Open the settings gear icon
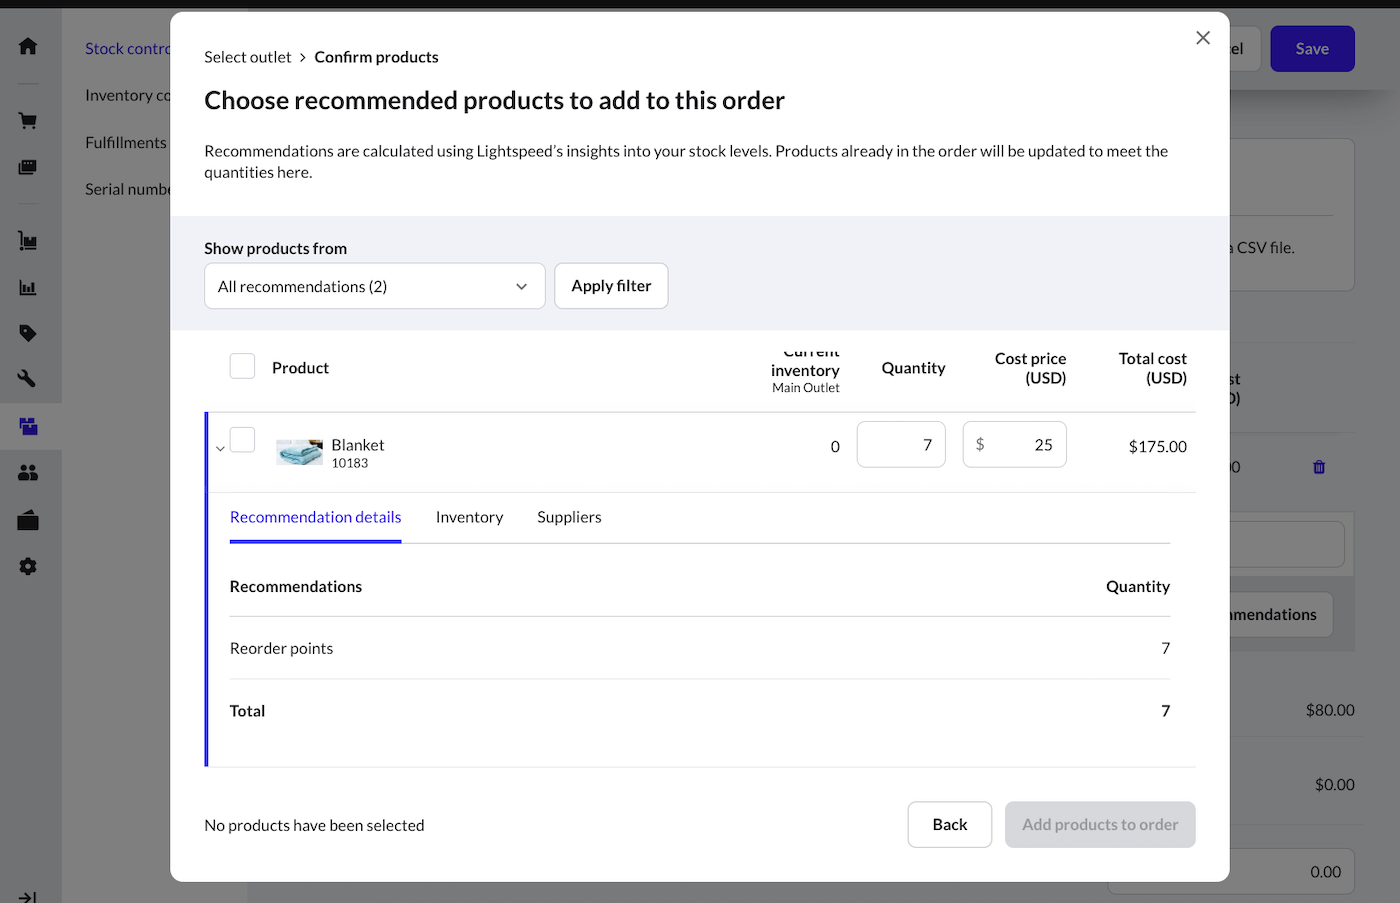 pos(28,566)
